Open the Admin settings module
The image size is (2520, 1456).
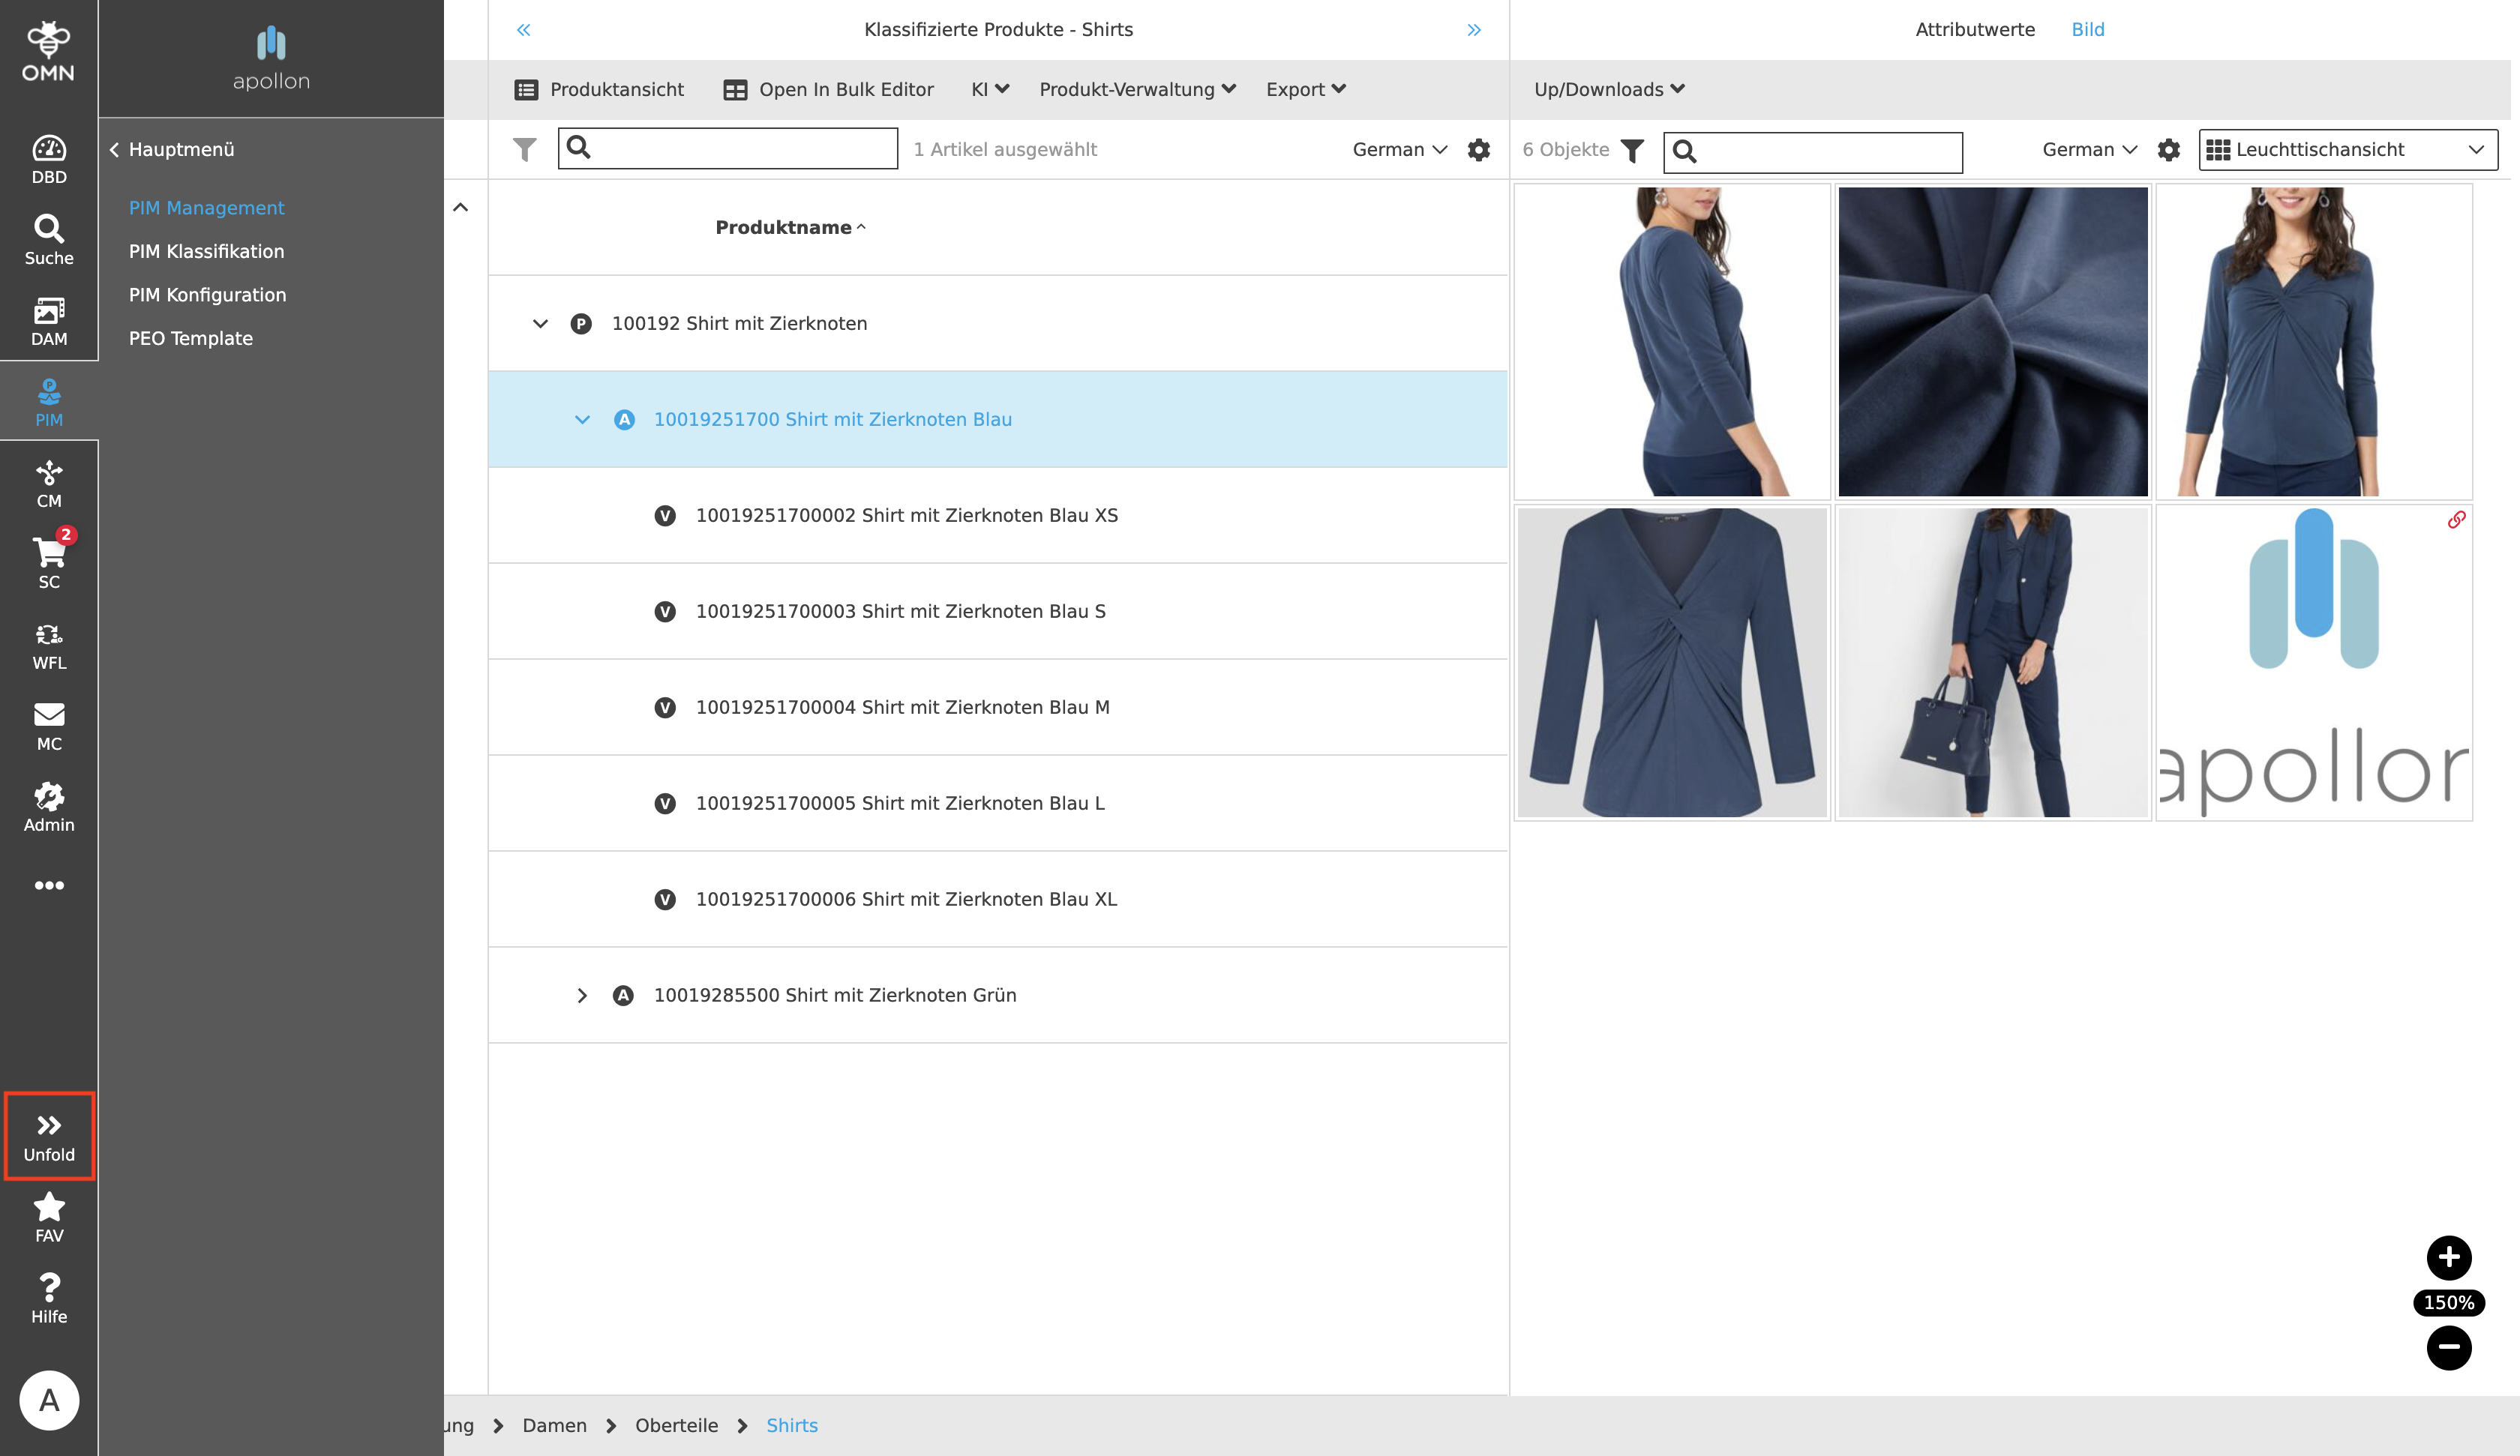(x=49, y=806)
